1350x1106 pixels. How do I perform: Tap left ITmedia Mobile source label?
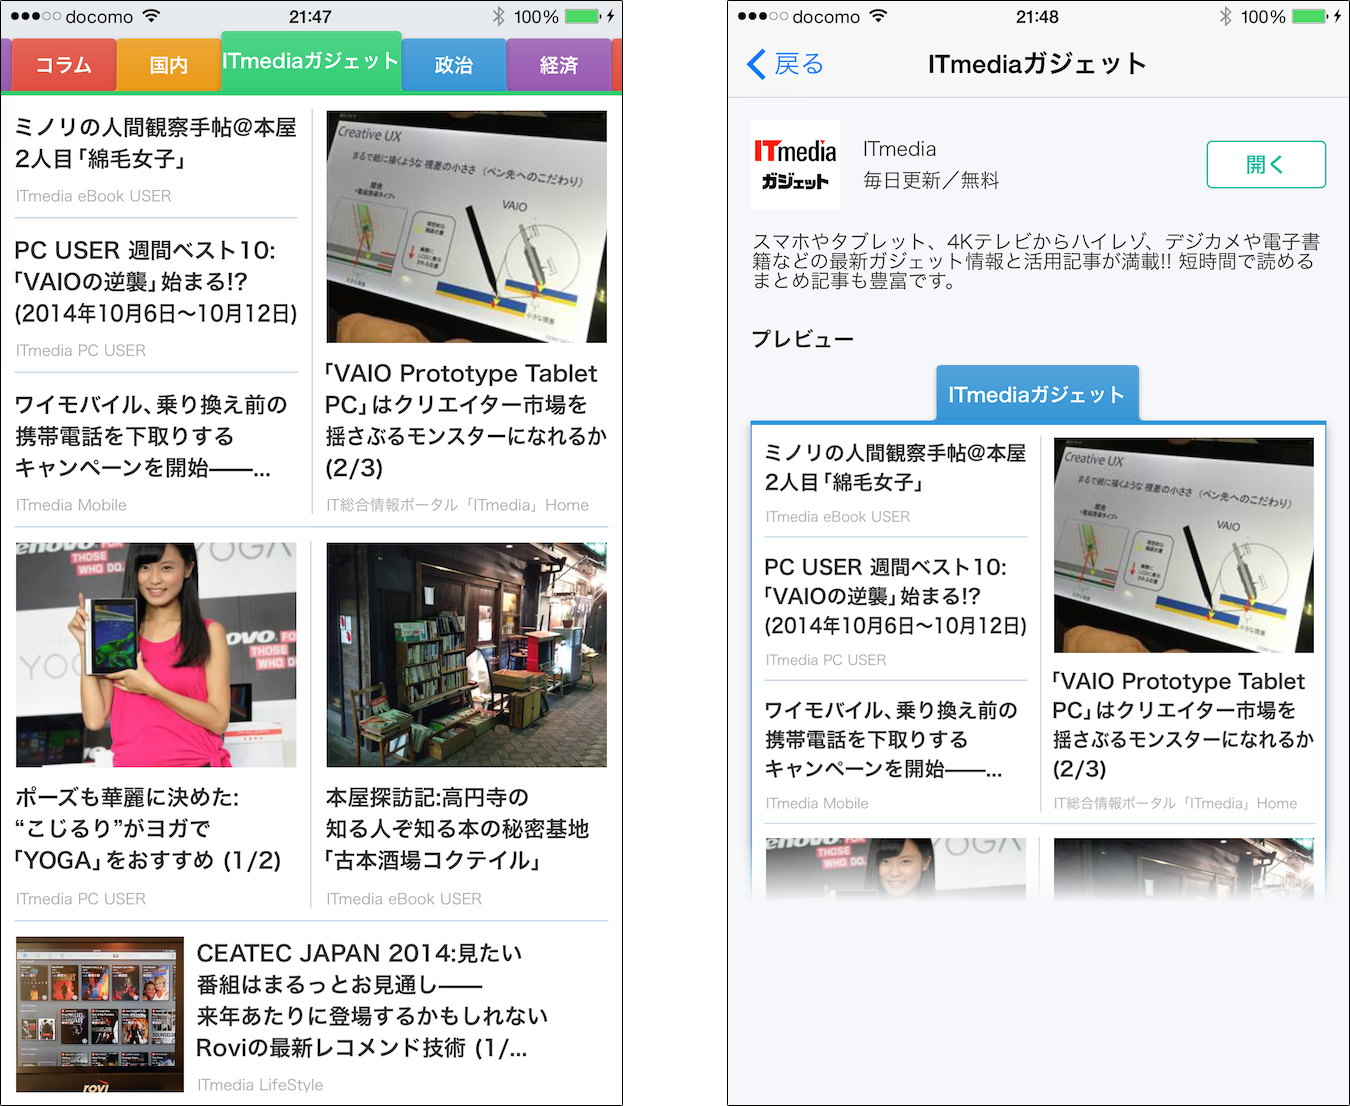click(71, 505)
